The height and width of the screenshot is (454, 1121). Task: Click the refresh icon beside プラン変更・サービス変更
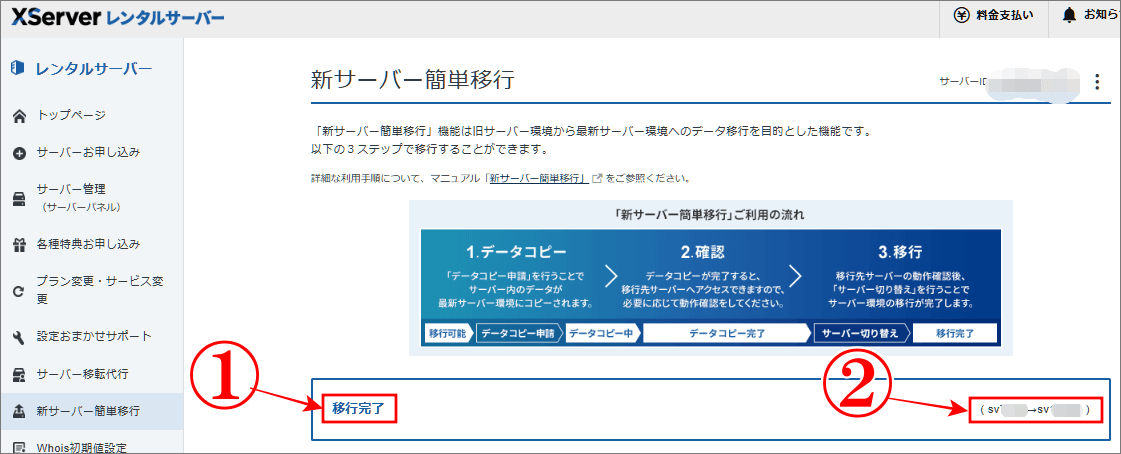point(20,291)
